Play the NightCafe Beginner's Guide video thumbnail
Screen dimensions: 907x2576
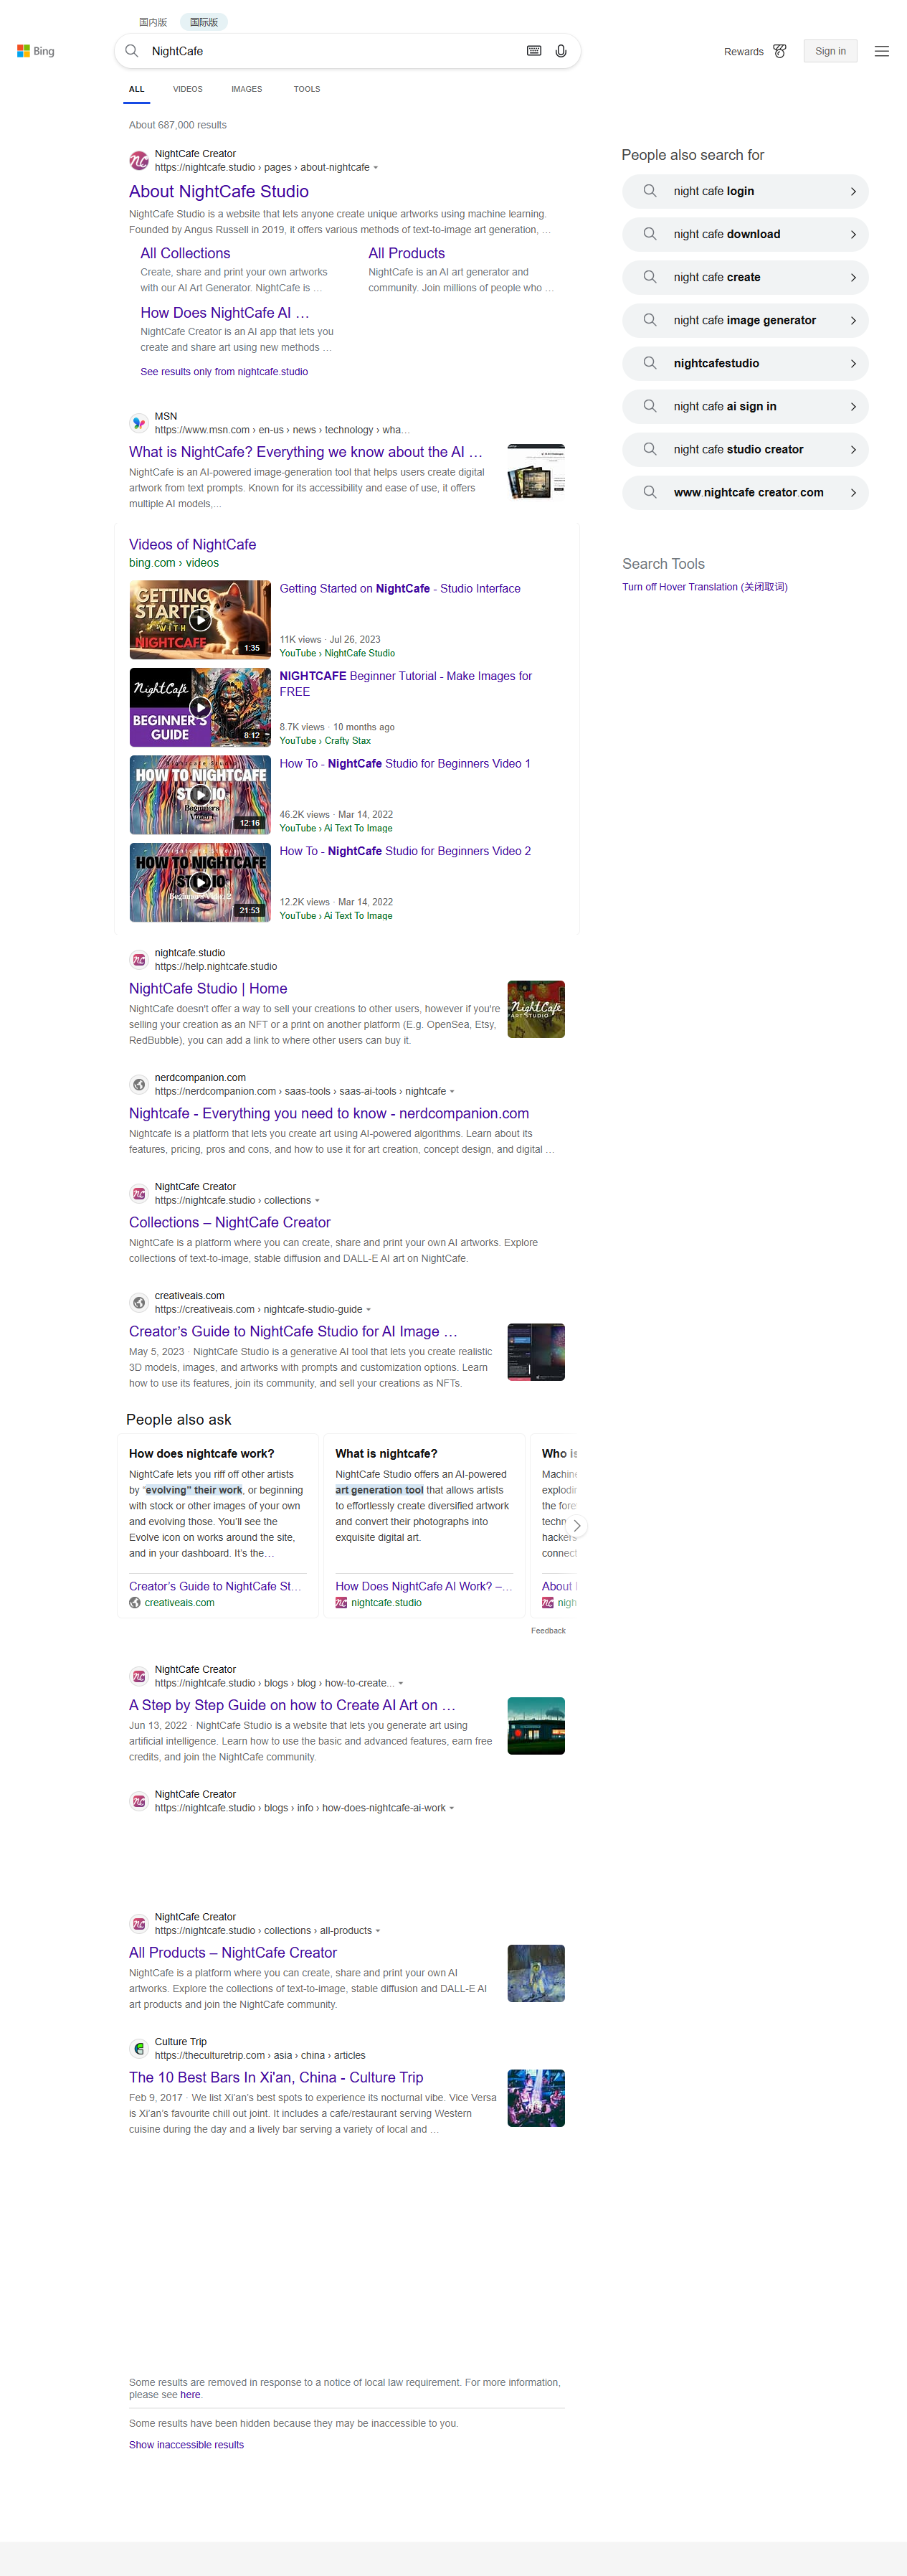coord(200,707)
